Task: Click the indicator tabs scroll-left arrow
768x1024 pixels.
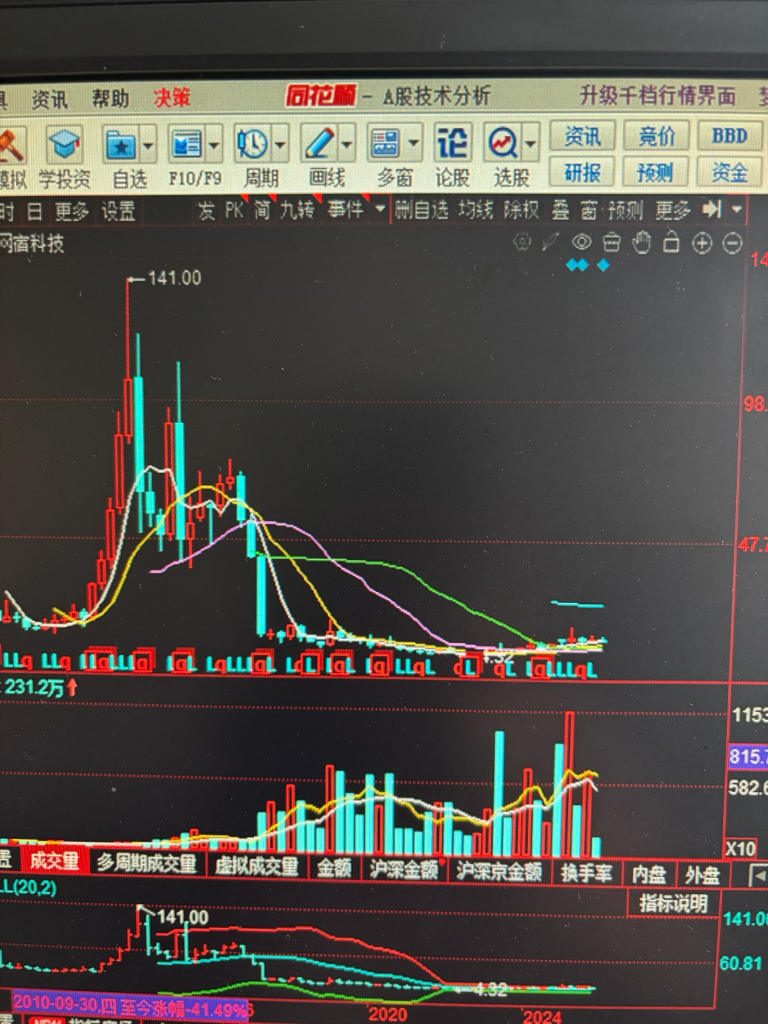Action: pyautogui.click(x=758, y=875)
